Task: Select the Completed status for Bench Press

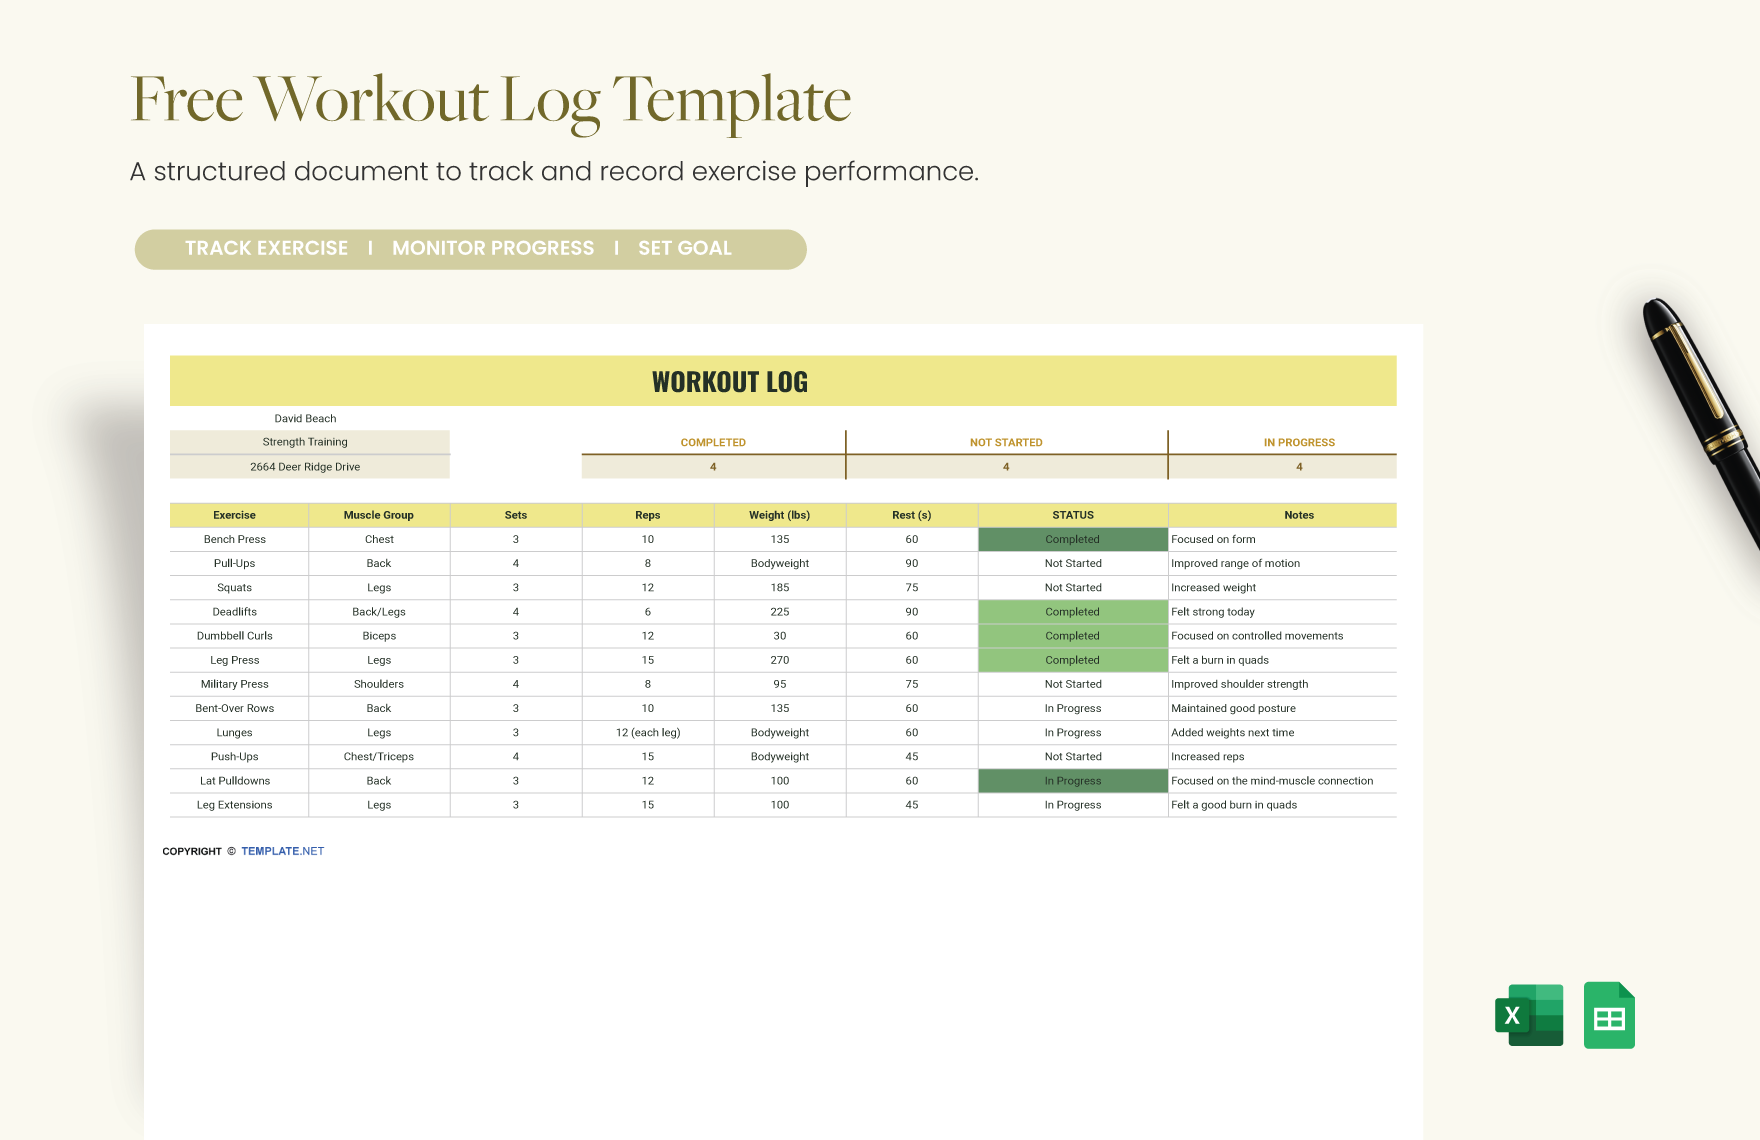Action: [1072, 539]
